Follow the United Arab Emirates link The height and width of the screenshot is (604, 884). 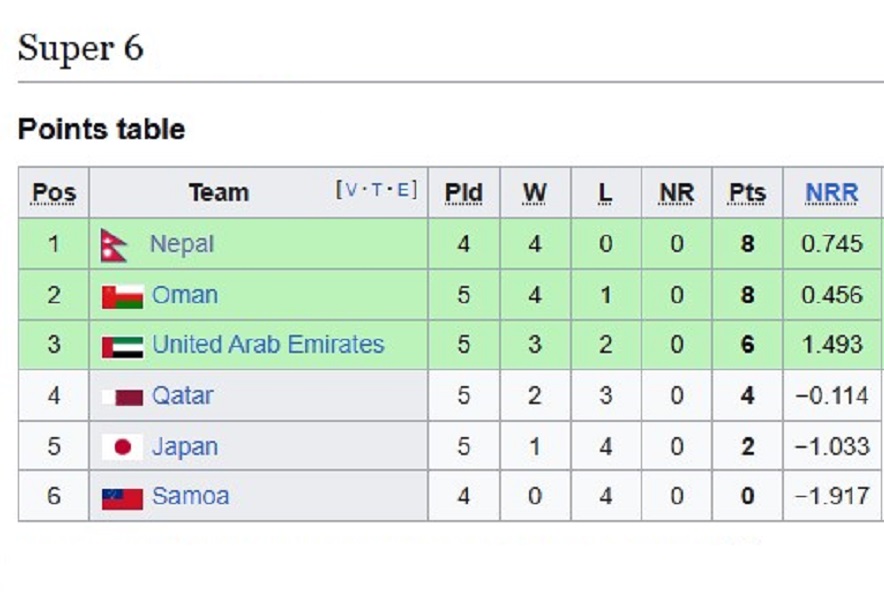point(268,345)
